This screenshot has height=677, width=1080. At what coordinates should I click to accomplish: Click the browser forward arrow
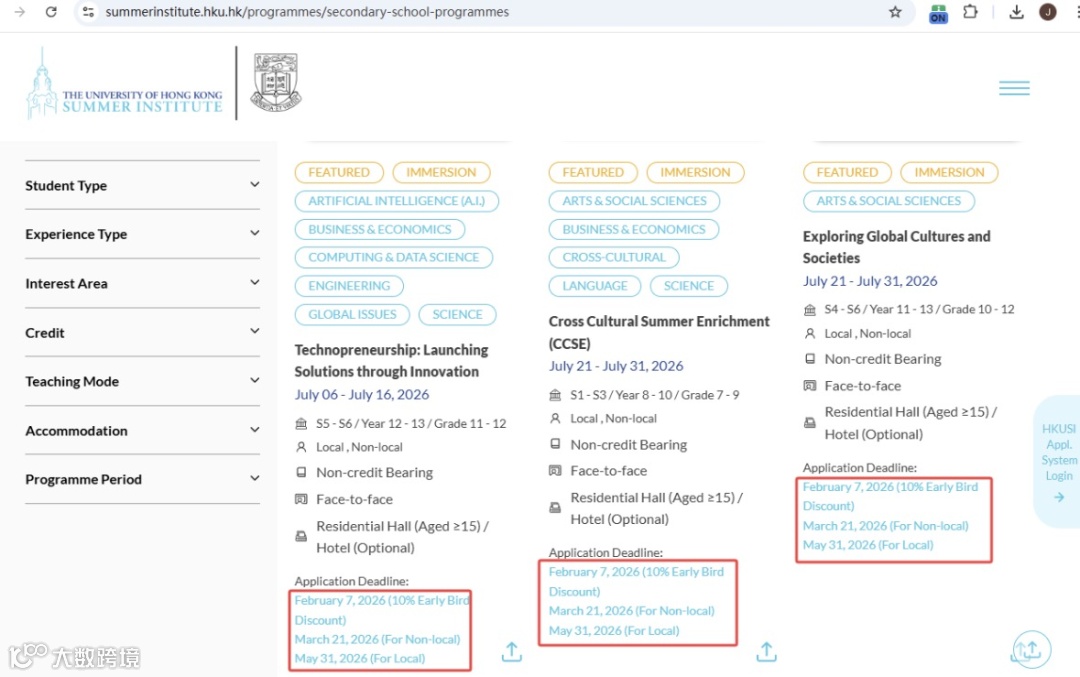pos(19,12)
